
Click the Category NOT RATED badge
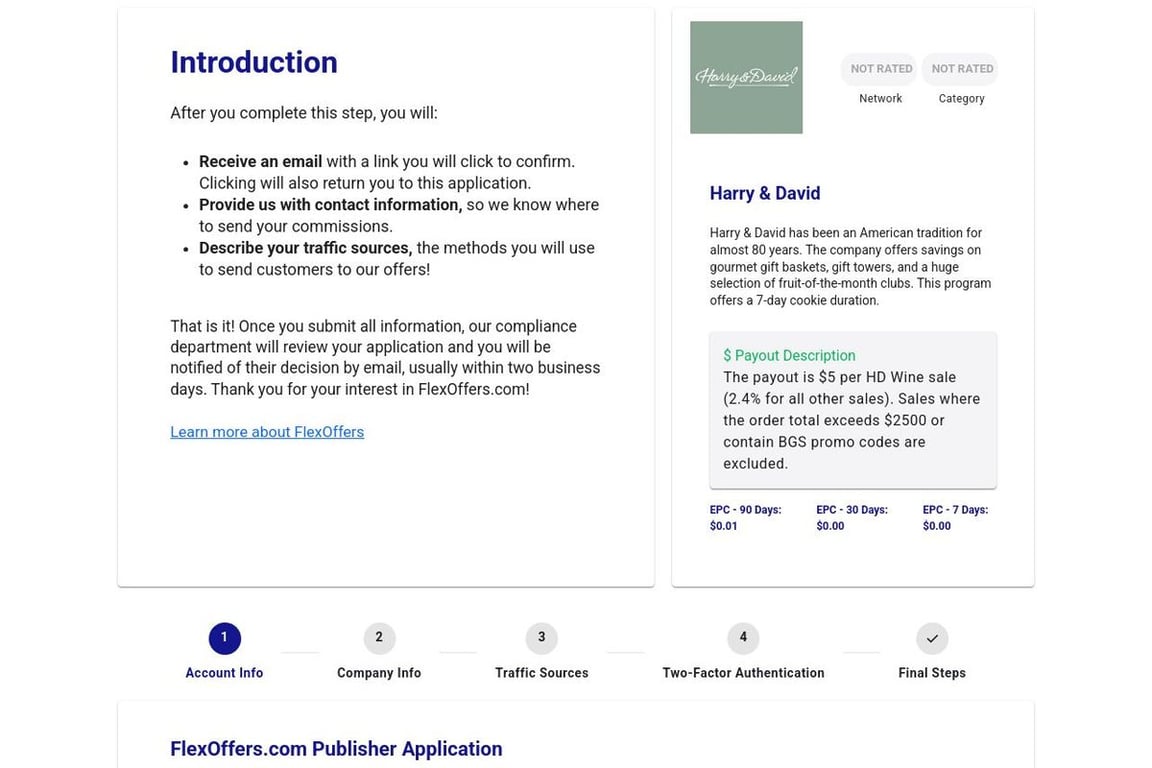pos(961,69)
